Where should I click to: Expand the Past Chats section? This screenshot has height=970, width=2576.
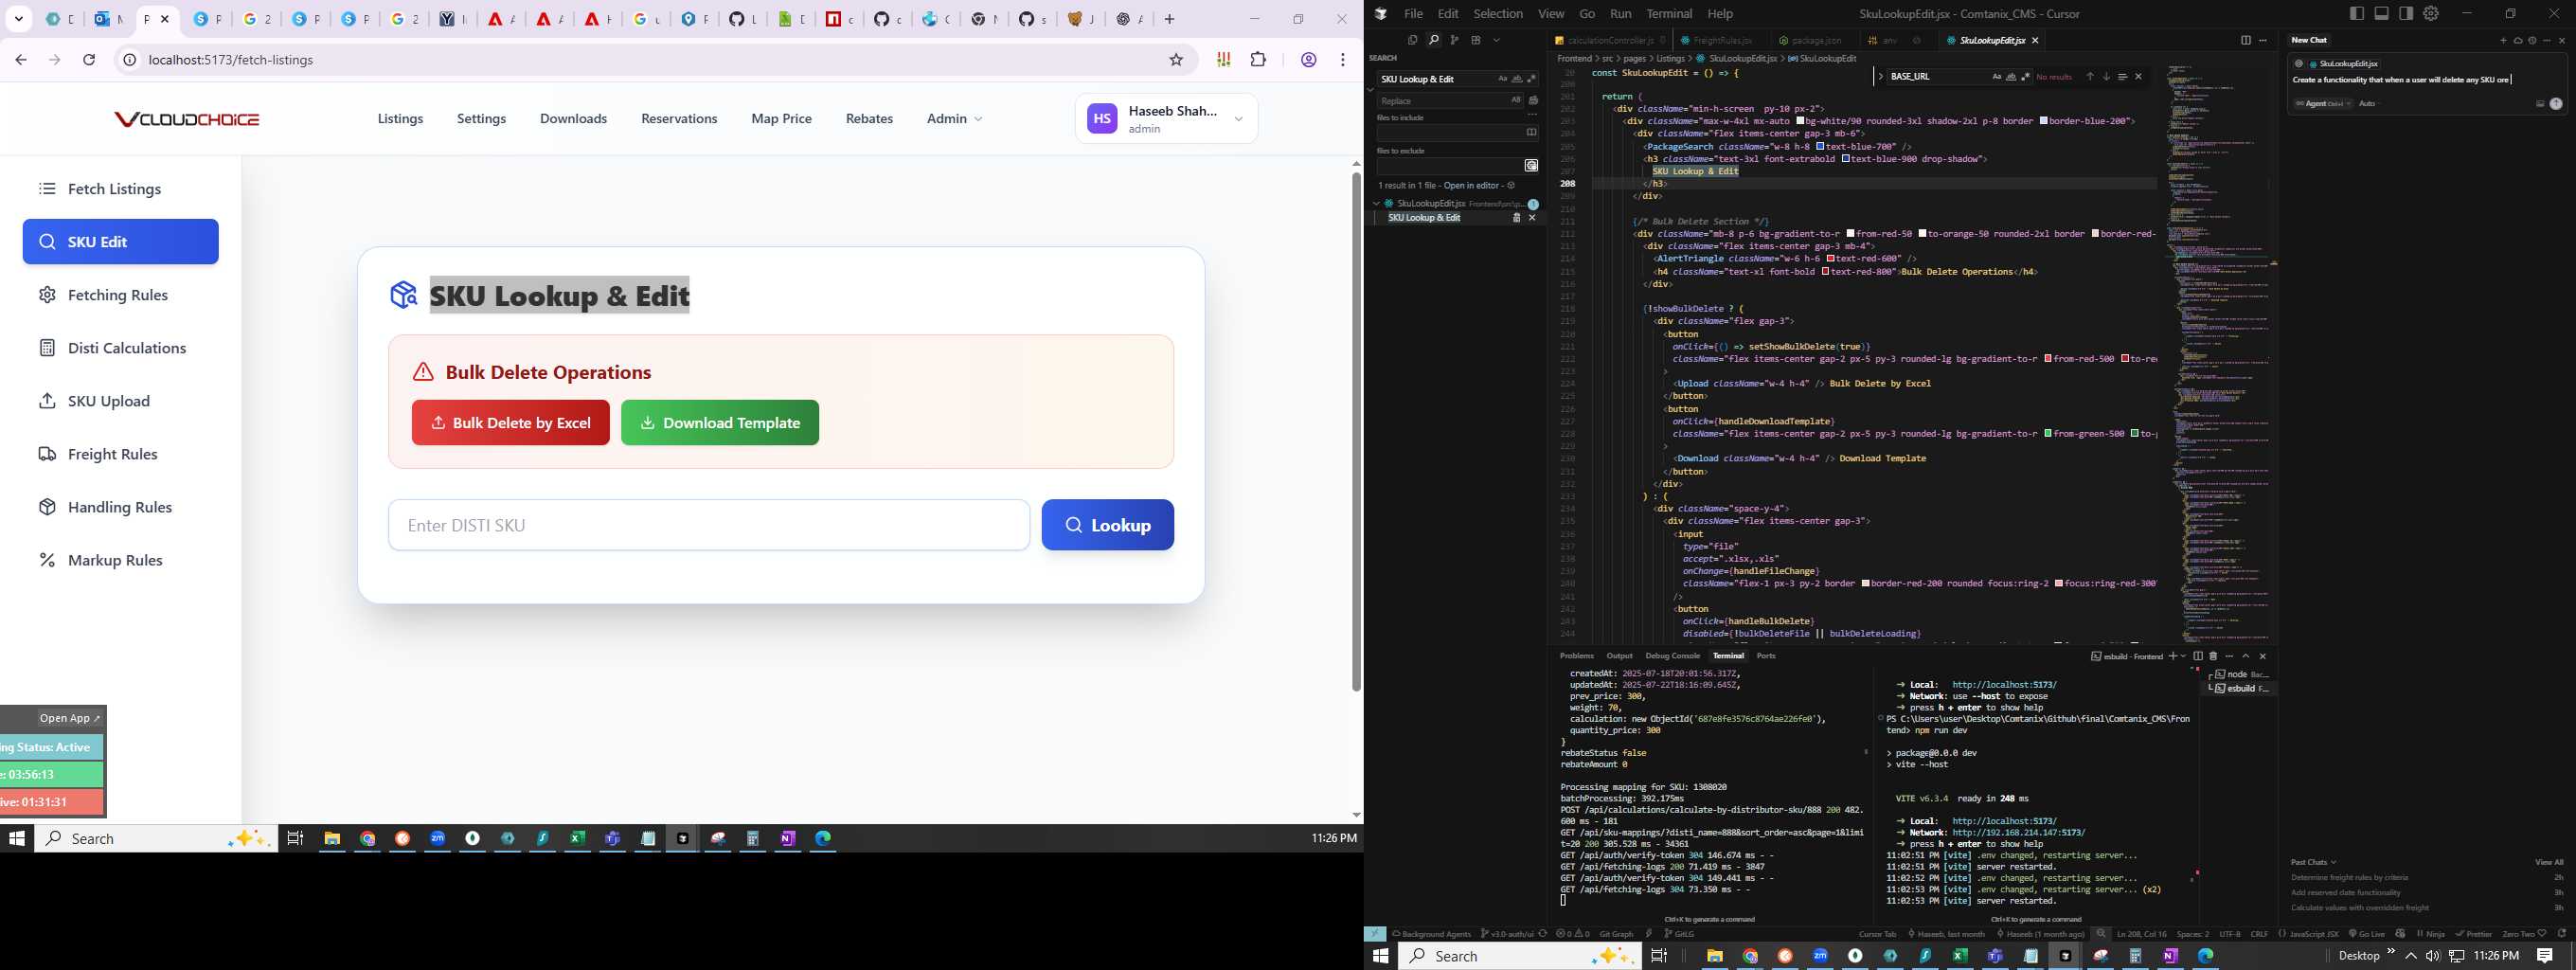point(2316,862)
